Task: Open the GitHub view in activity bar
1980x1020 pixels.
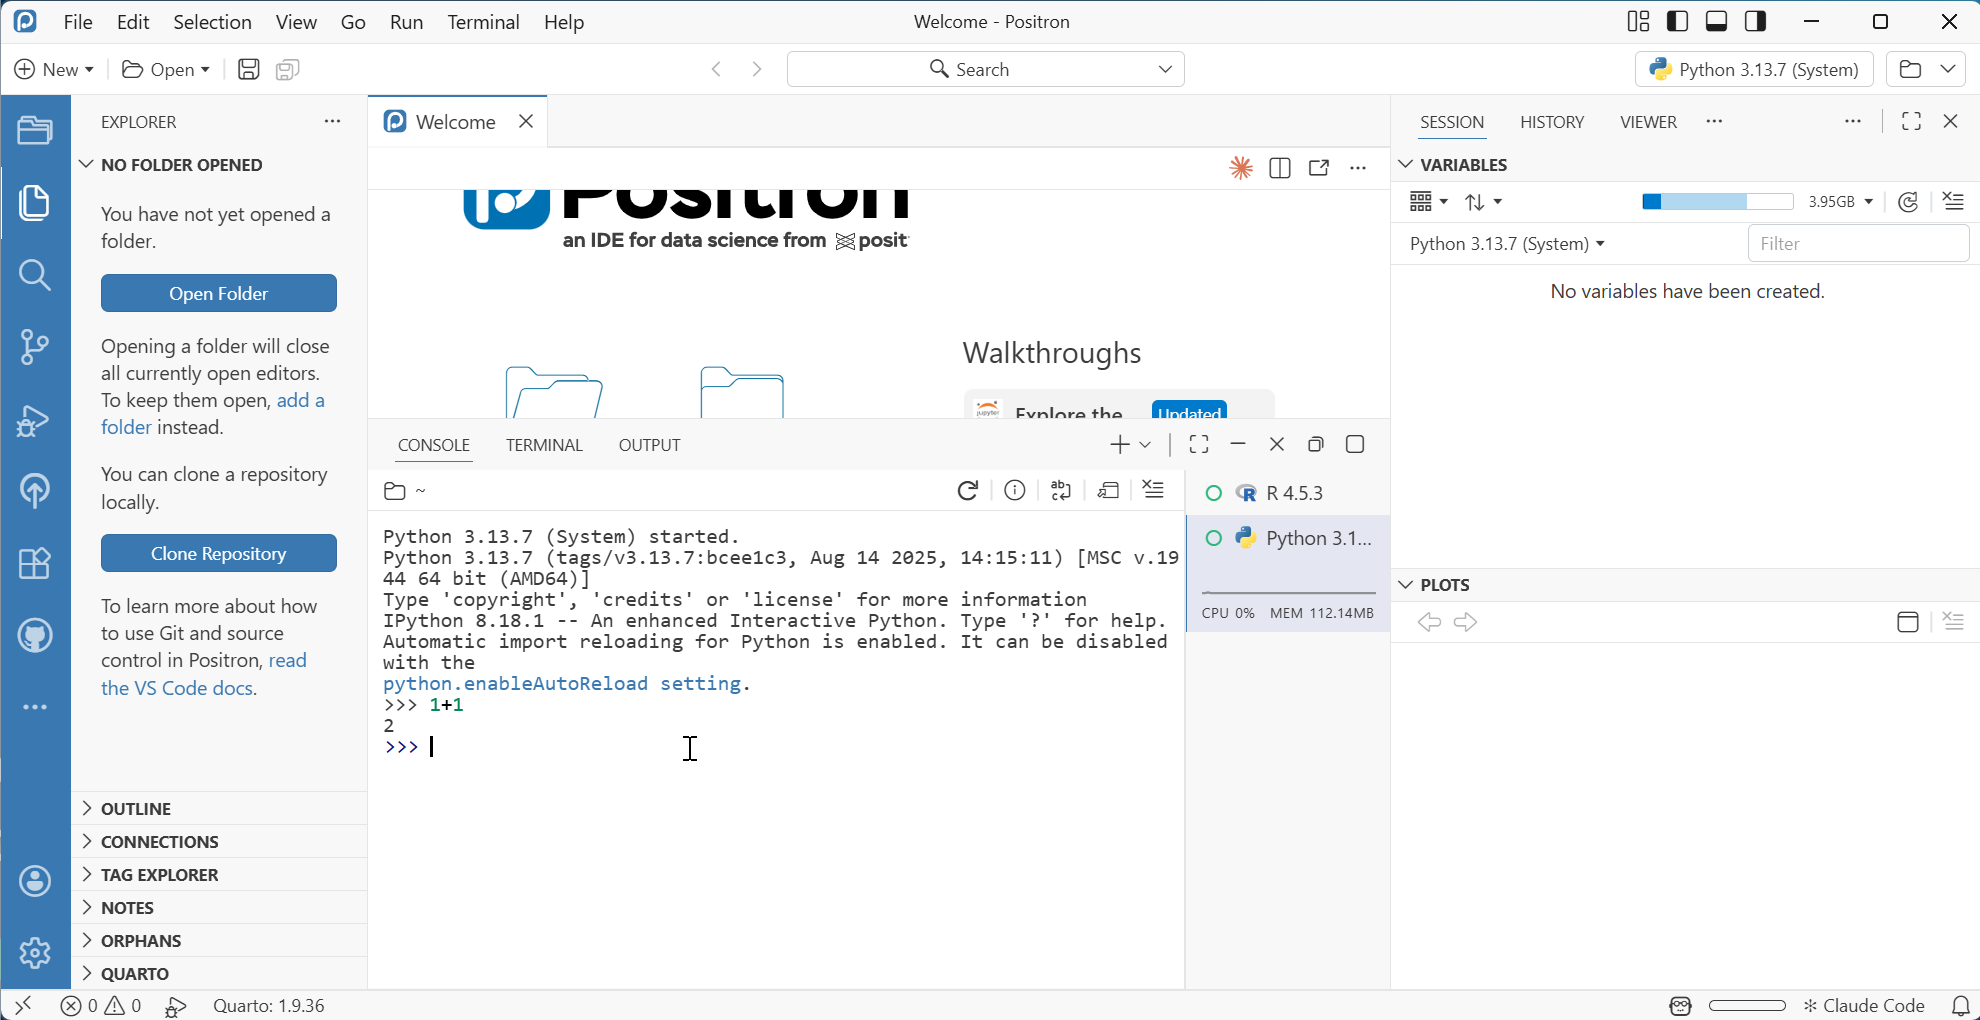Action: (35, 635)
